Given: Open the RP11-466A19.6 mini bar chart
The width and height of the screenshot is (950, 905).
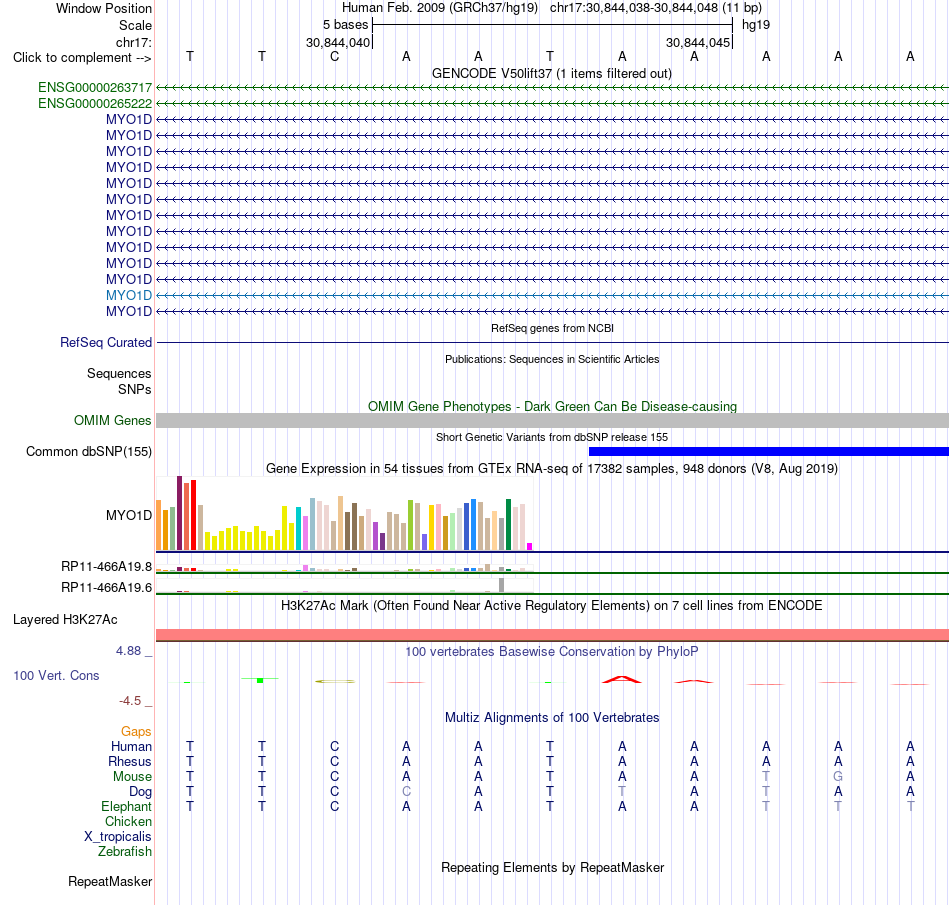Looking at the screenshot, I should point(344,586).
